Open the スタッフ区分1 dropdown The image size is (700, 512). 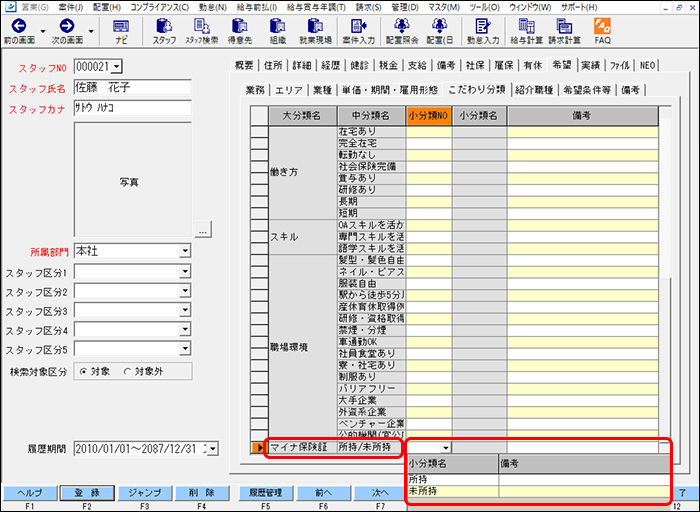click(x=185, y=271)
